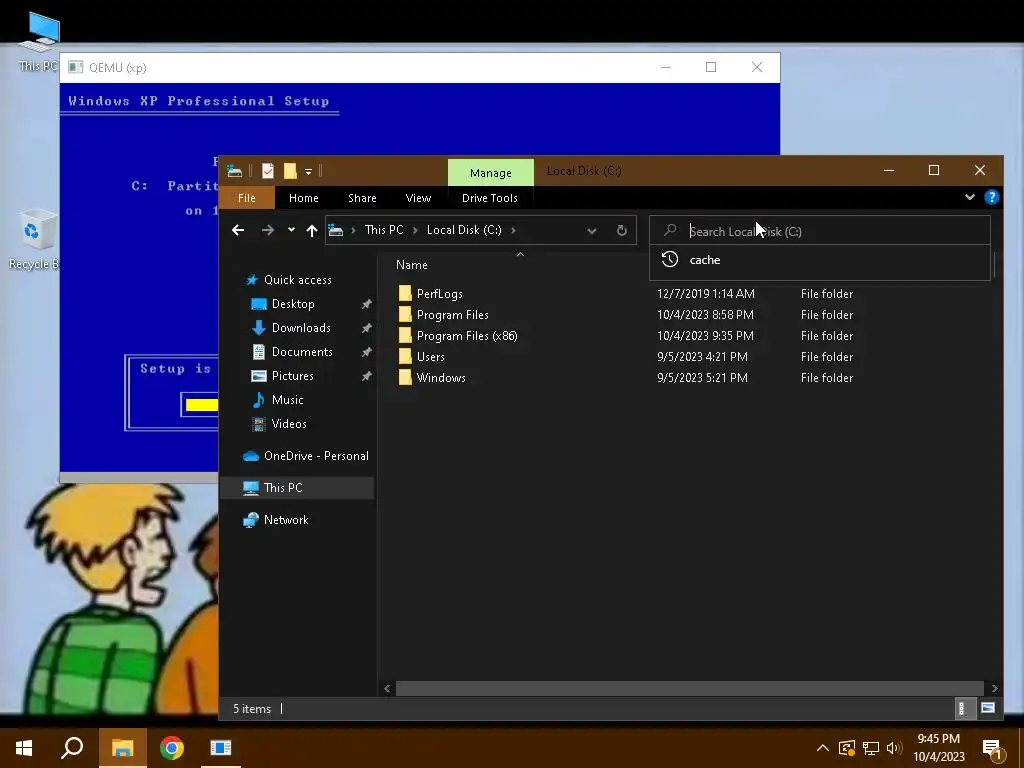Viewport: 1024px width, 768px height.
Task: Go up one level with up arrow
Action: coord(312,230)
